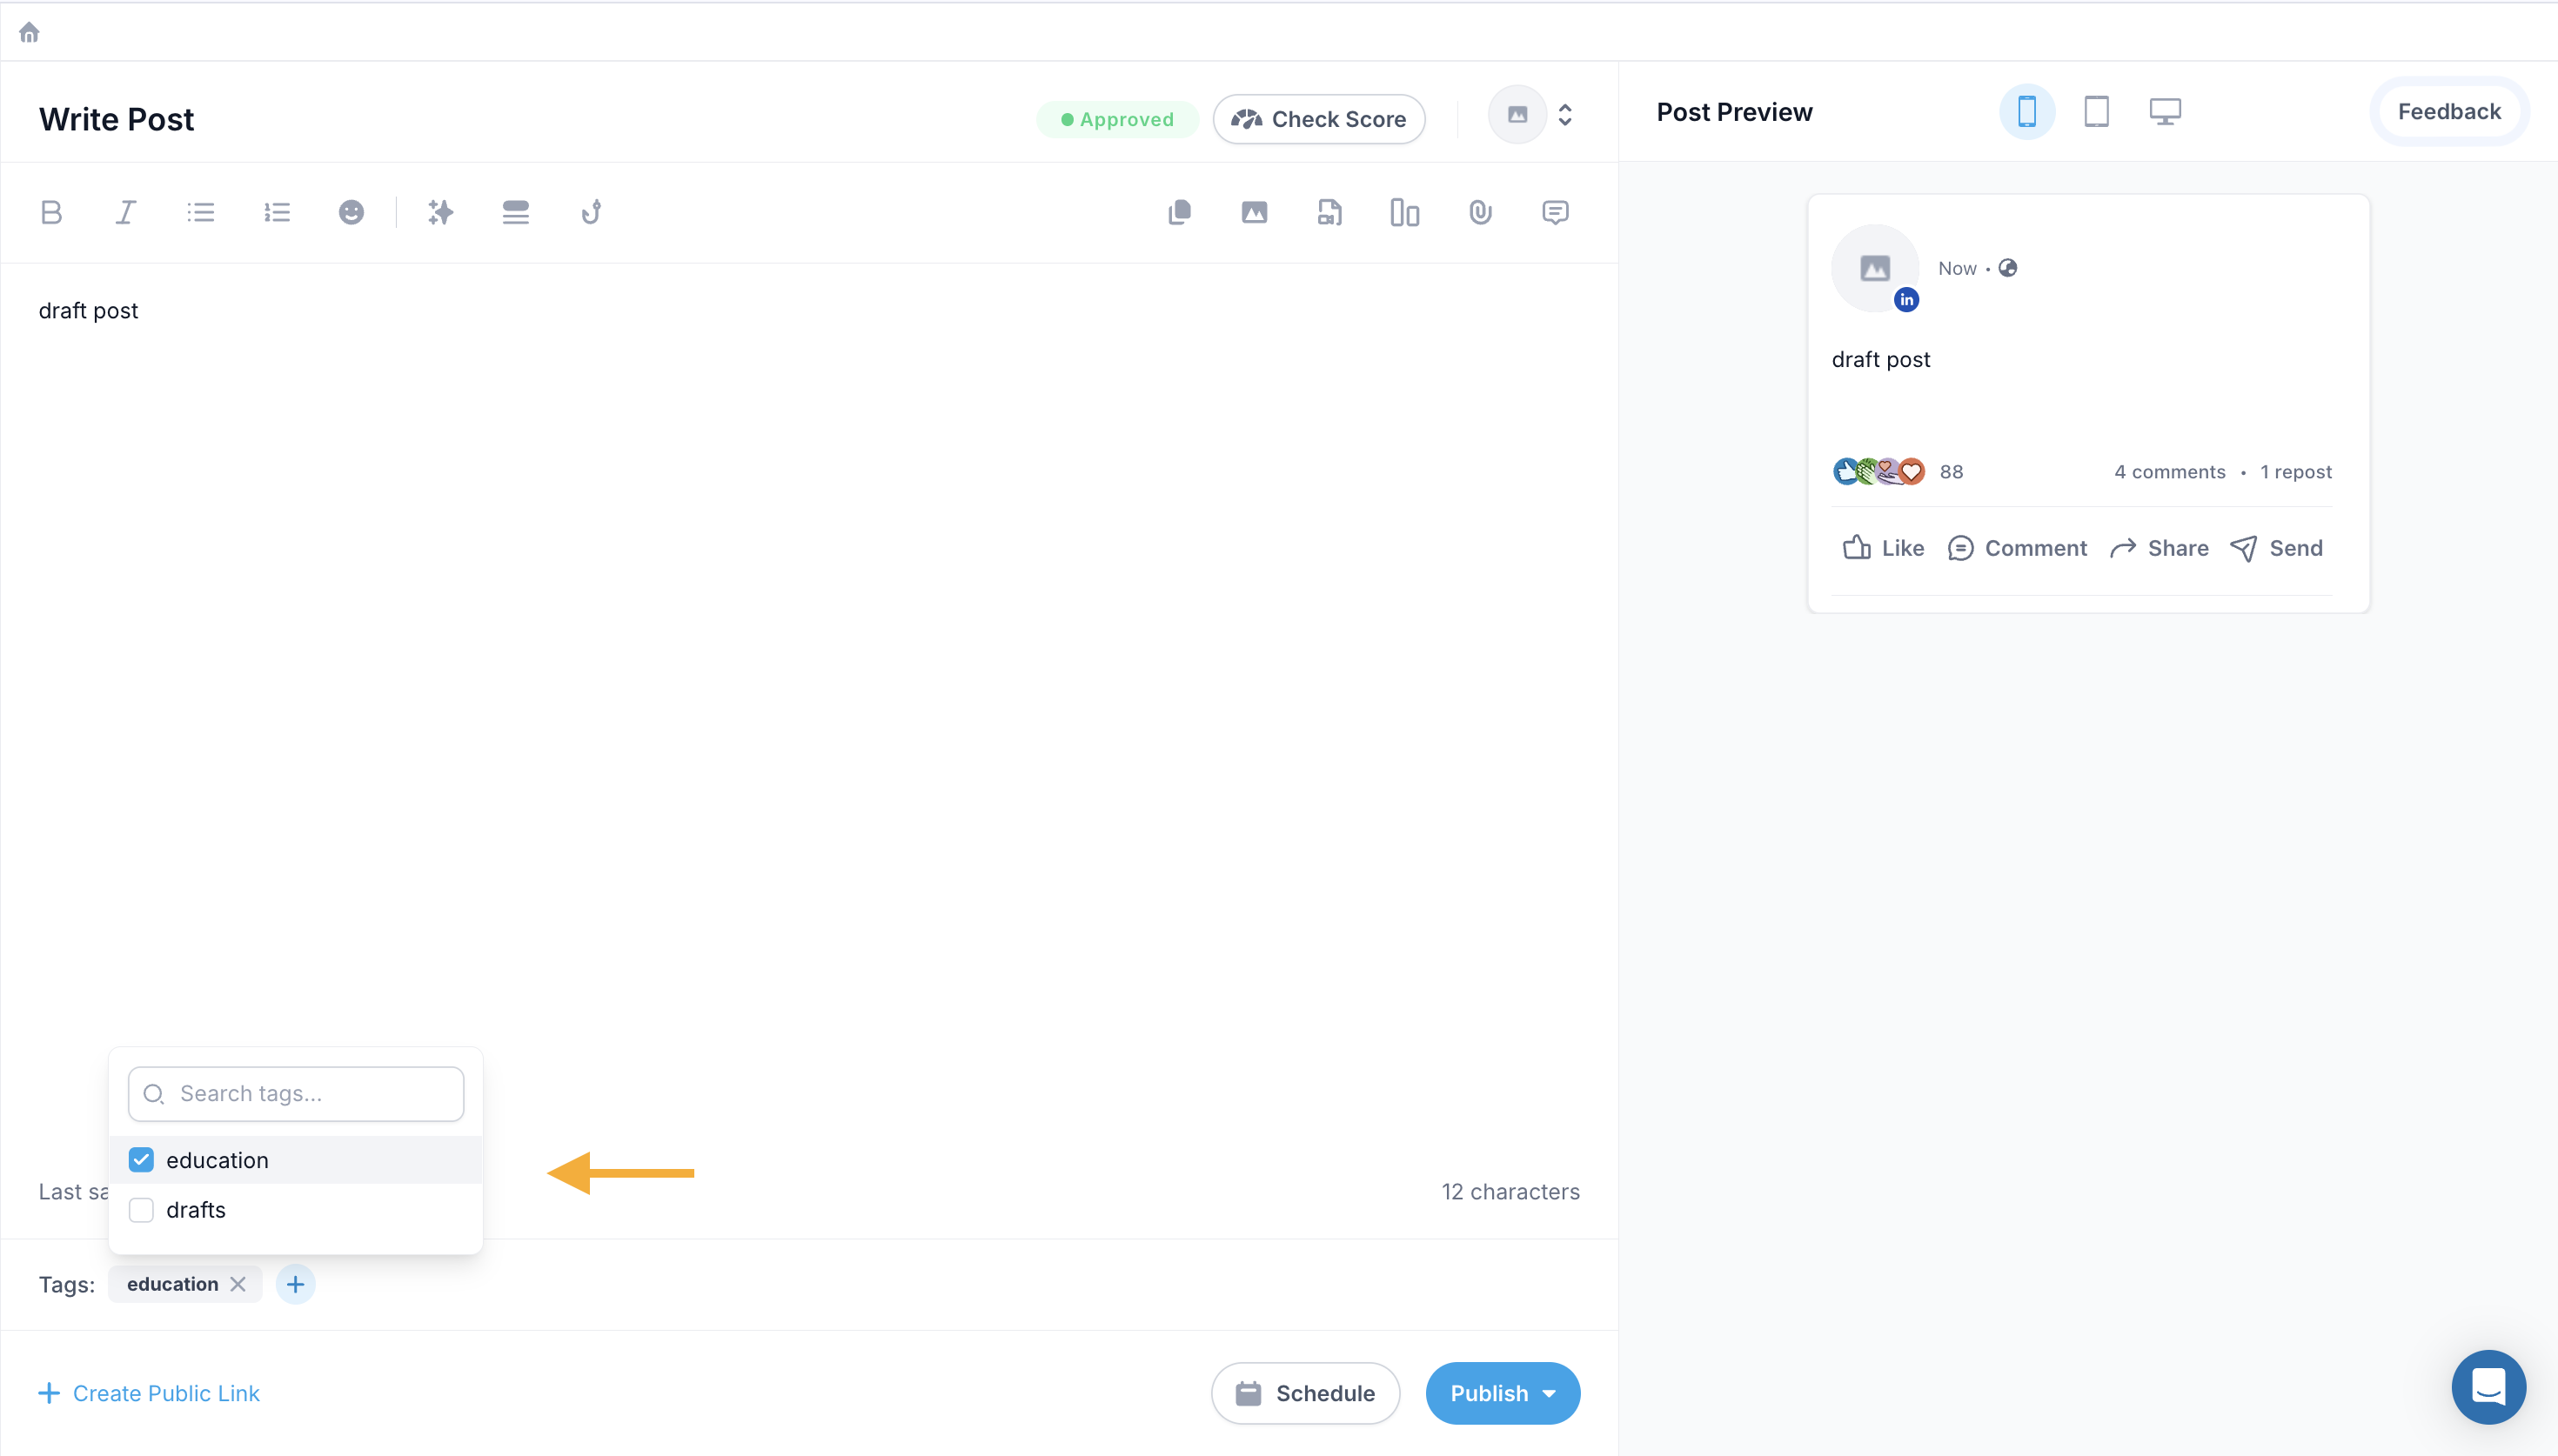Toggle bold formatting
Viewport: 2558px width, 1456px height.
(x=51, y=212)
